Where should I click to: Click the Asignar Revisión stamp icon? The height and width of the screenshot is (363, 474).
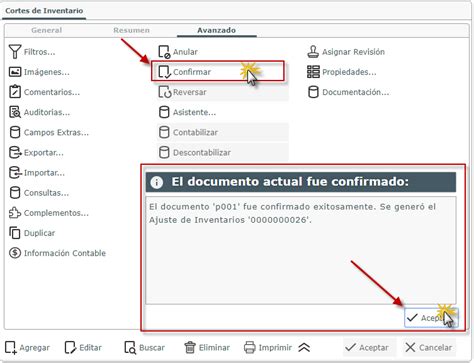click(313, 52)
